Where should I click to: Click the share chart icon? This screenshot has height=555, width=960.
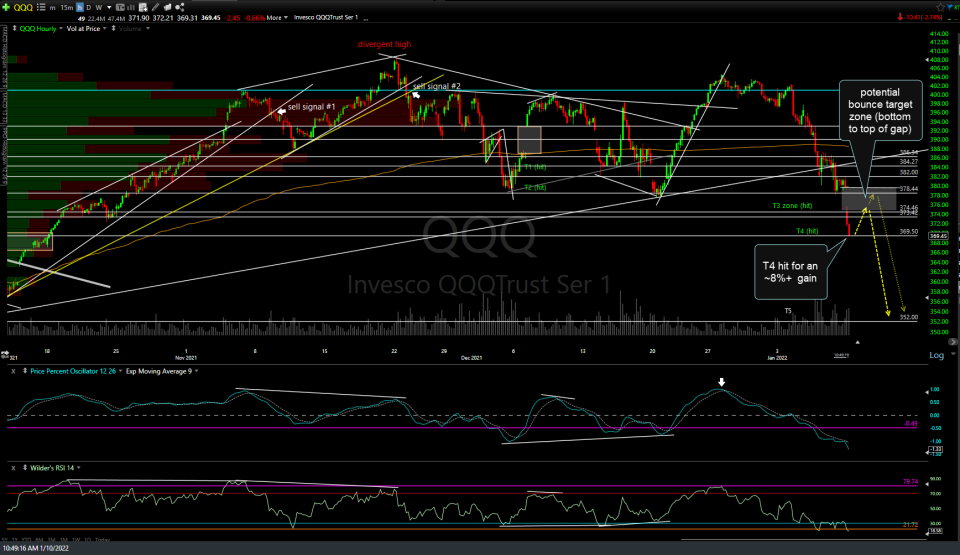click(x=179, y=7)
